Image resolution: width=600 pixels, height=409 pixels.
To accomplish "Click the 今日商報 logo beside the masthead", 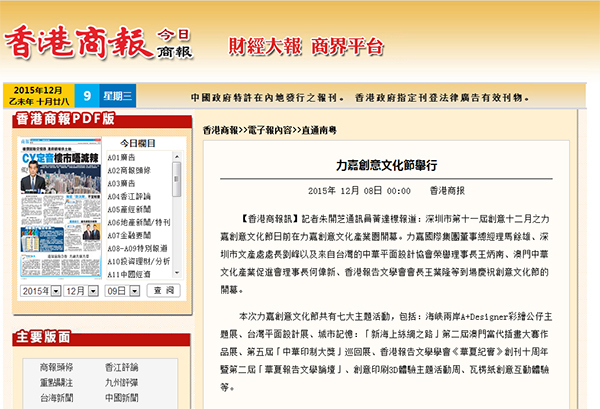I will [x=174, y=43].
